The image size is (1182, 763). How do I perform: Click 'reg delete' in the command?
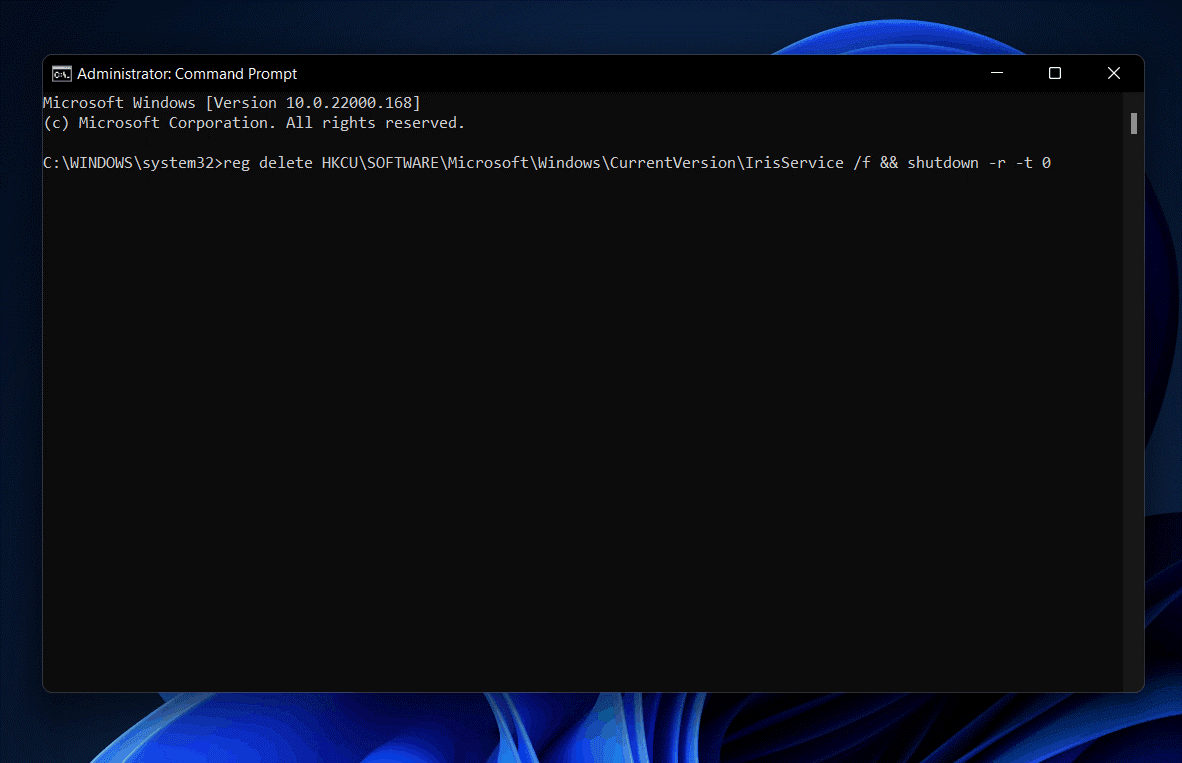click(x=268, y=163)
